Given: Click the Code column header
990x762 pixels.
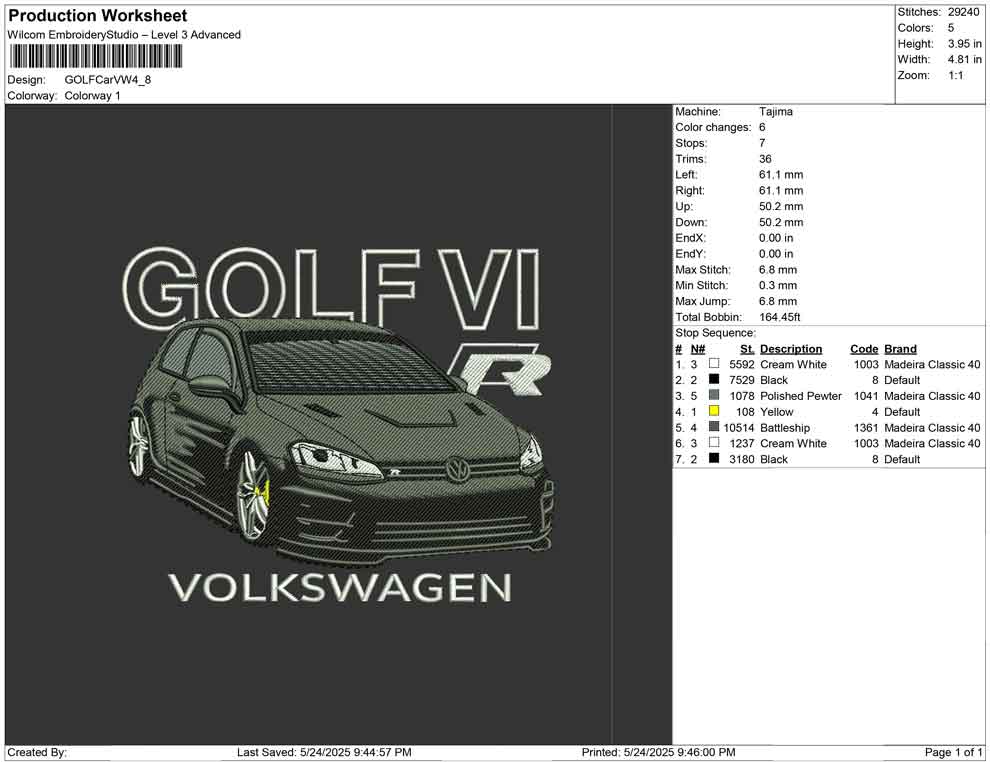Looking at the screenshot, I should (863, 349).
